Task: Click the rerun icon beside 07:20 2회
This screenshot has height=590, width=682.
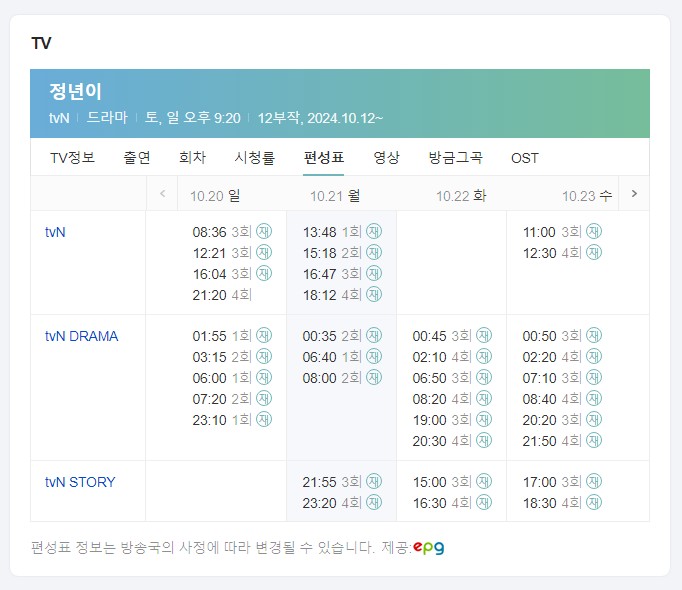Action: (264, 398)
